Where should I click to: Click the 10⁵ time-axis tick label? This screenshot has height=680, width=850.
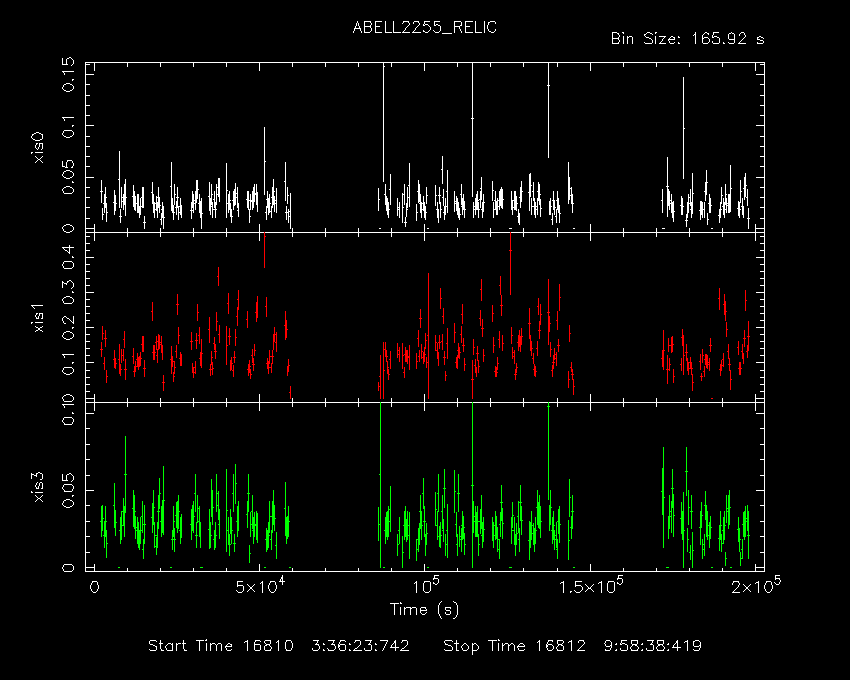click(x=426, y=586)
